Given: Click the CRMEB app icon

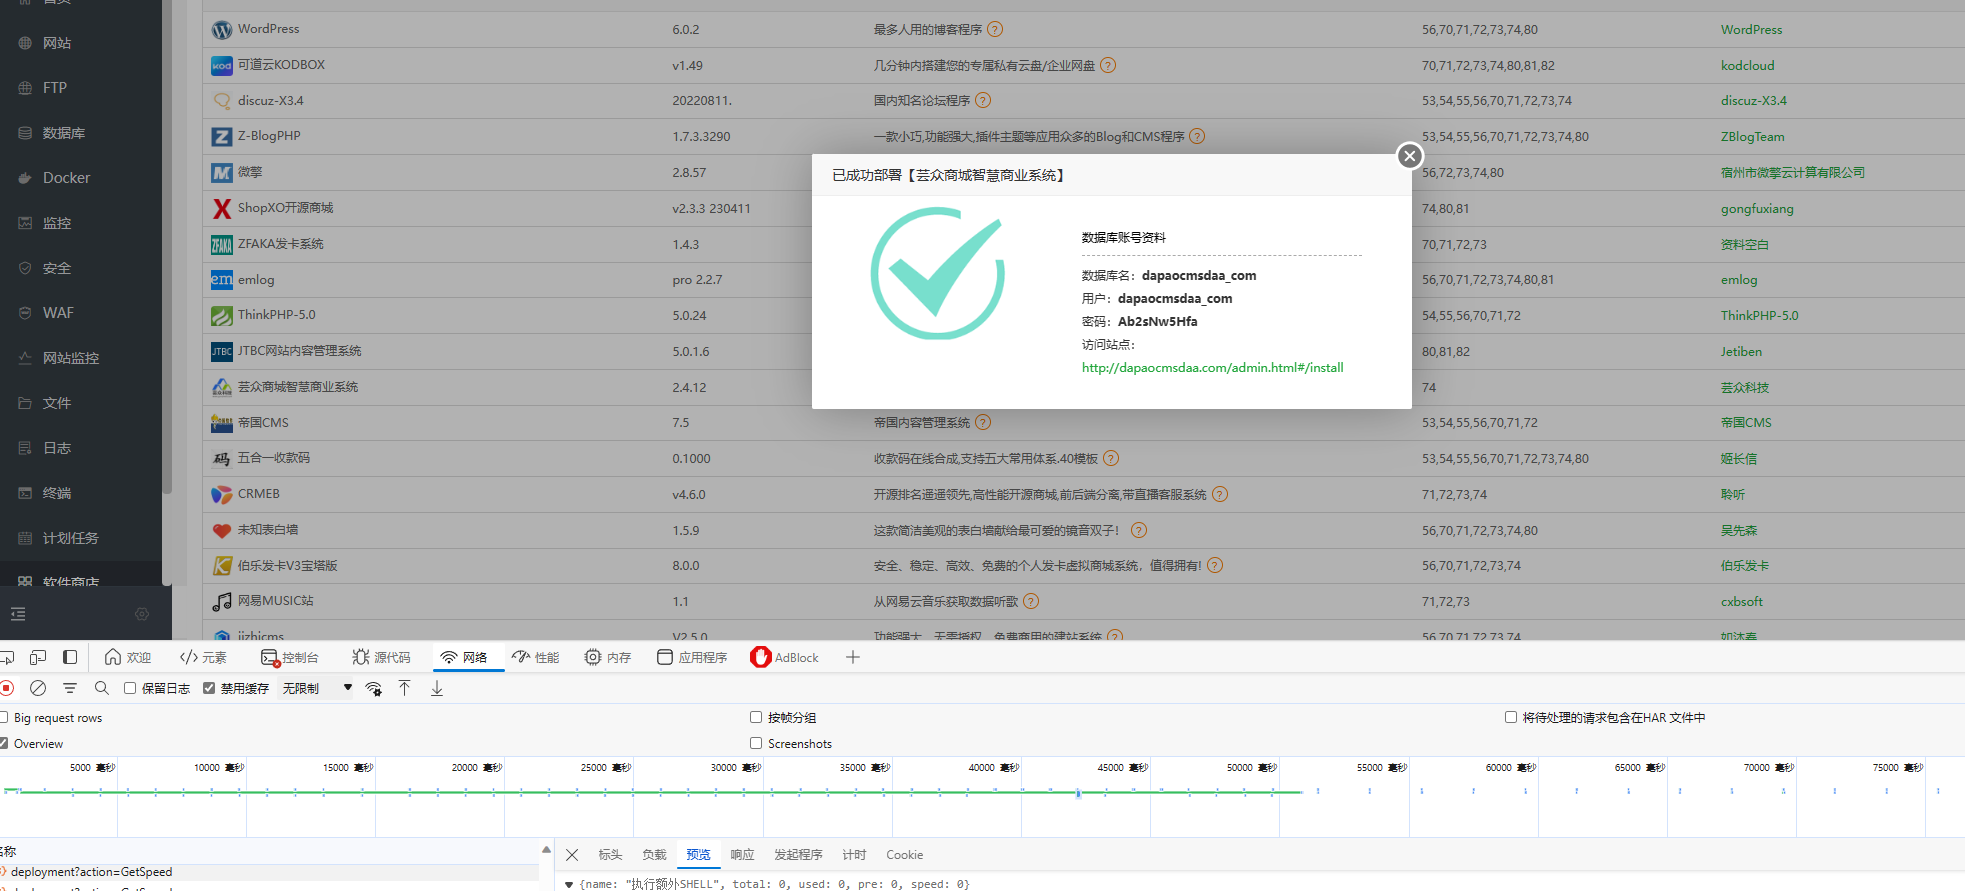Looking at the screenshot, I should (222, 494).
